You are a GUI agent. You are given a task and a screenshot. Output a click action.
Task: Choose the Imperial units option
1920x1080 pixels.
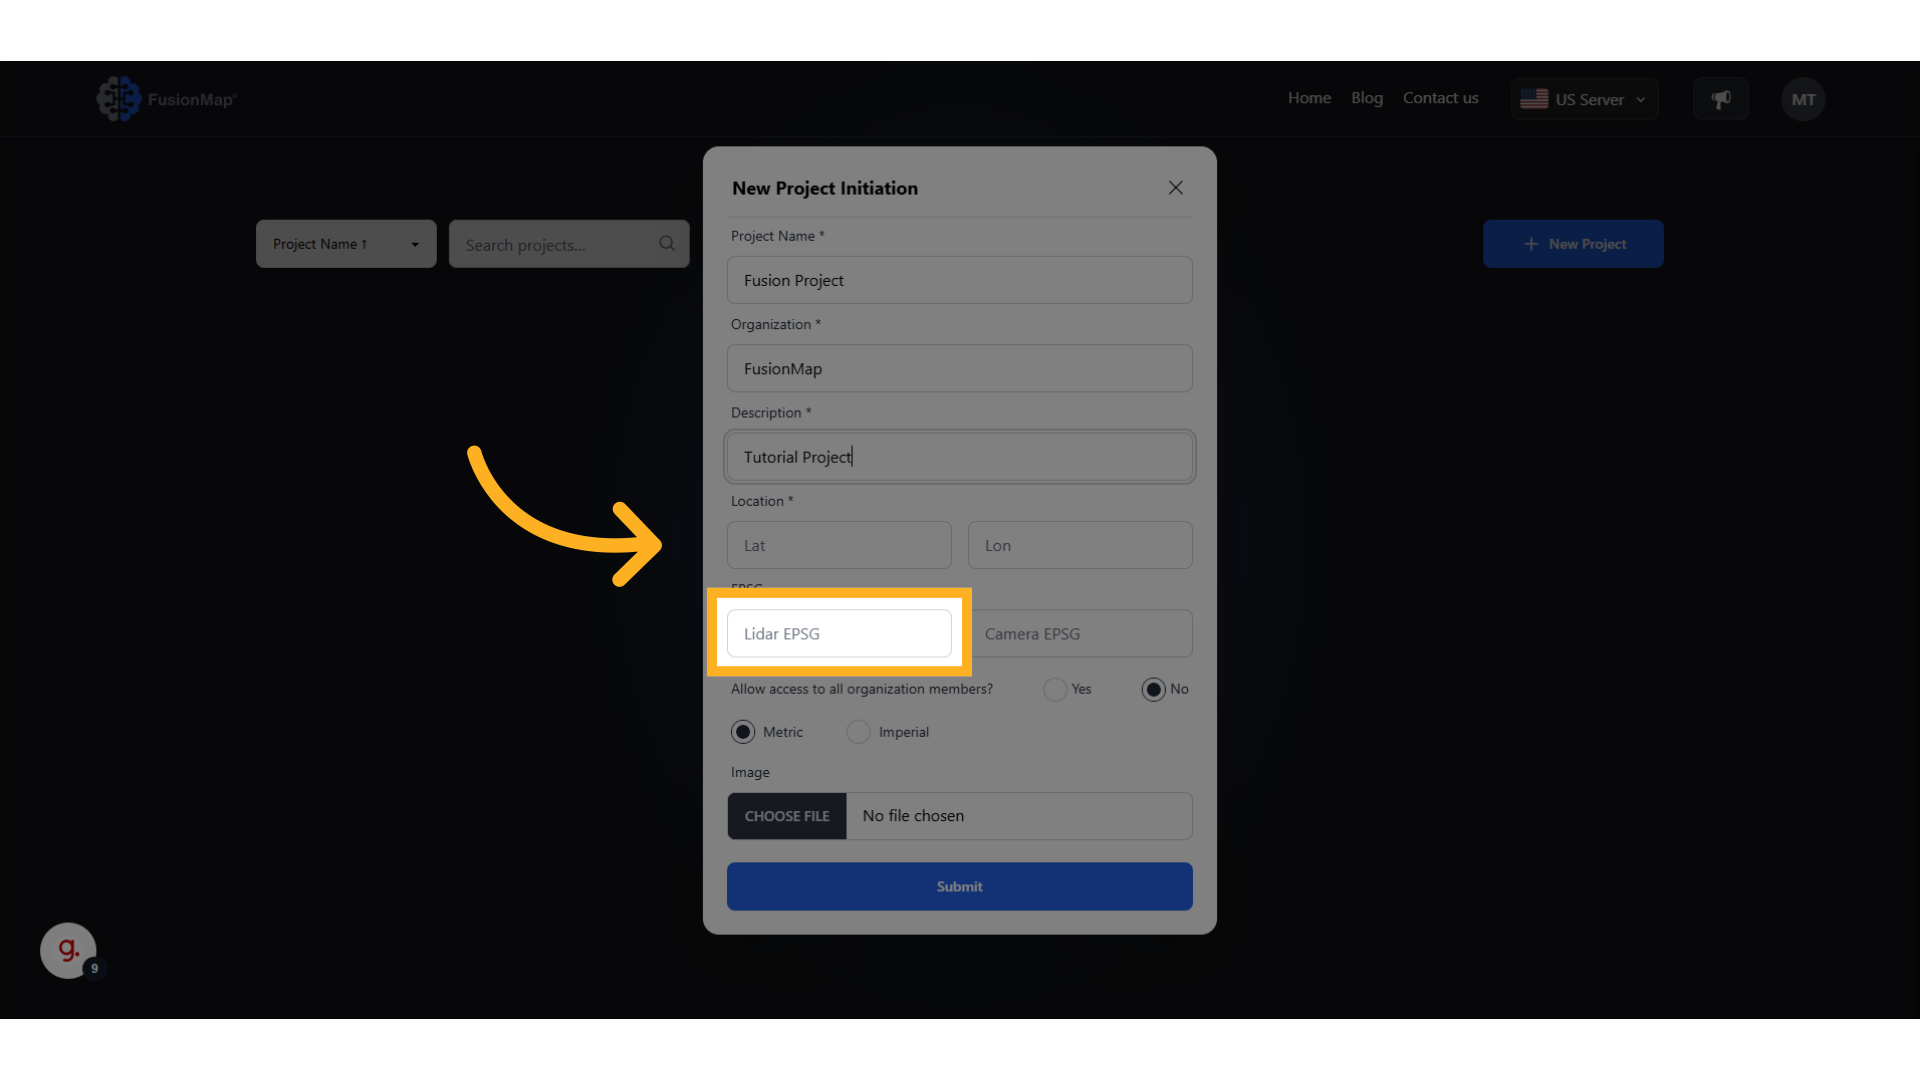[858, 732]
